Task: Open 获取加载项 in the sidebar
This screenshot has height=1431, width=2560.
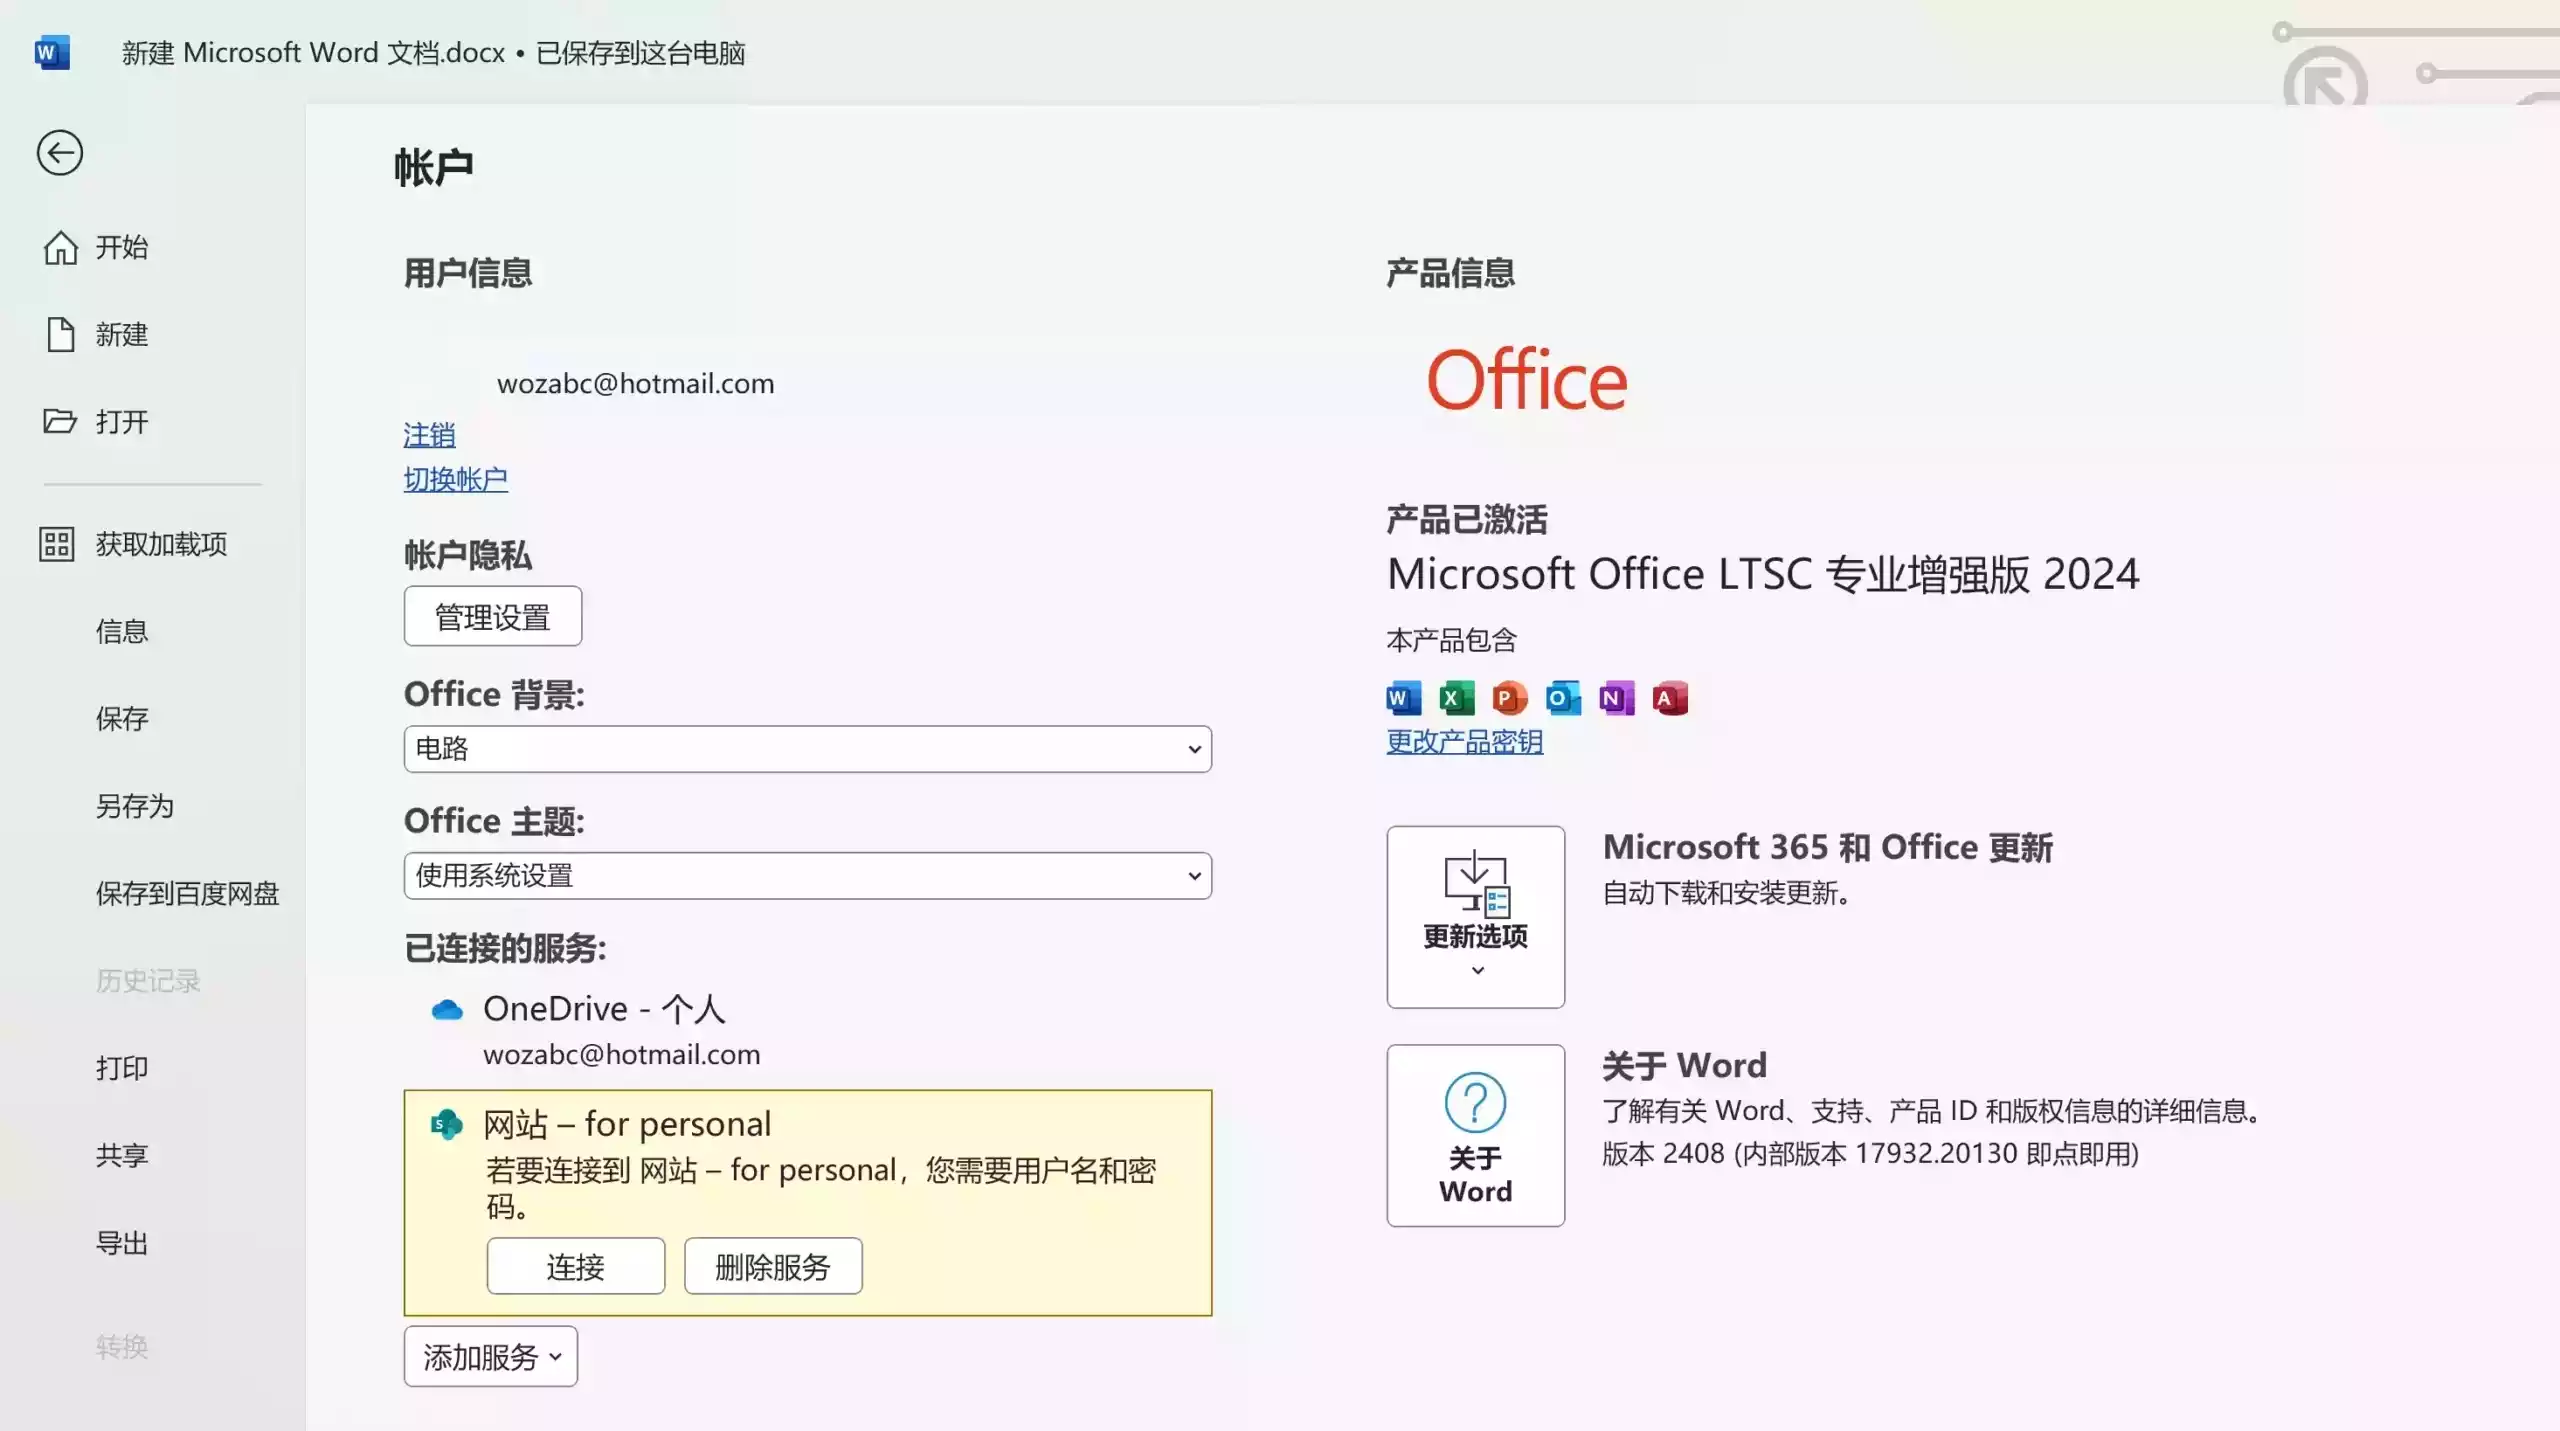Action: 161,544
